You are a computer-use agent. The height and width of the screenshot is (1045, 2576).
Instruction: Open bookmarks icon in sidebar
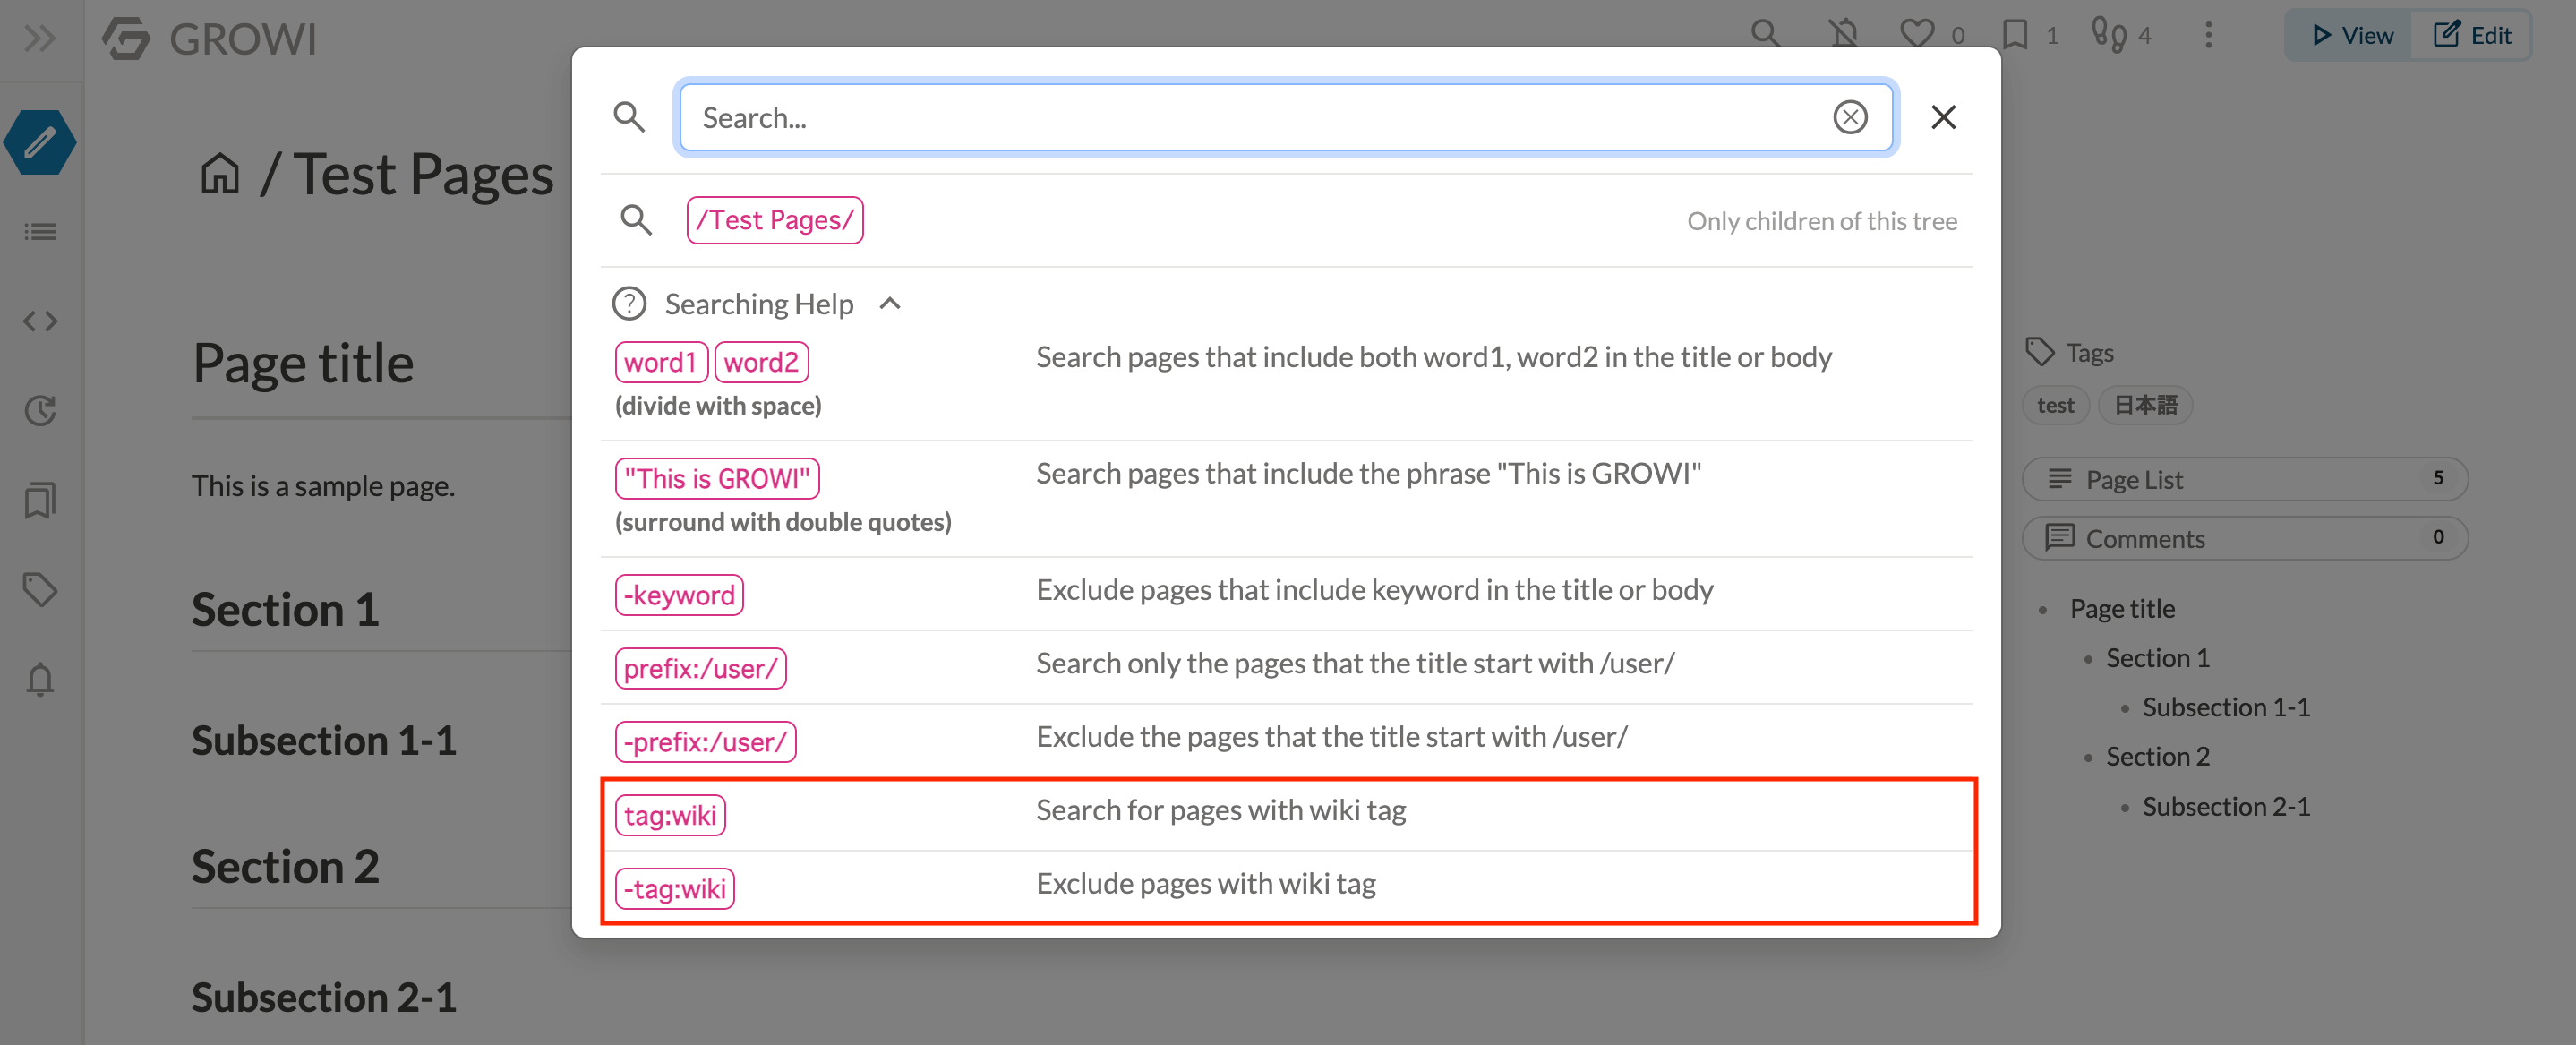tap(40, 500)
